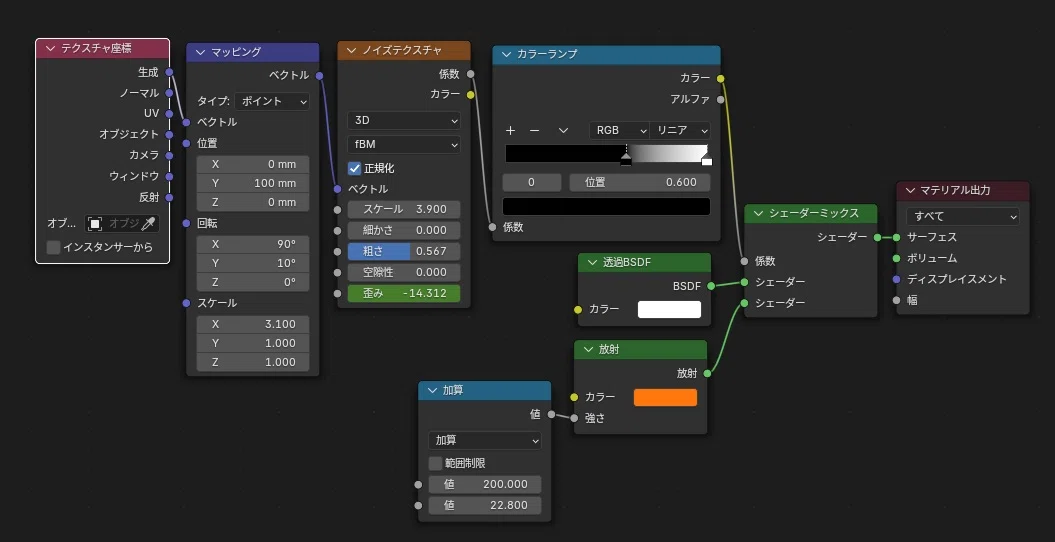Viewport: 1055px width, 542px height.
Task: Click the orange color swatch in 放射 node
Action: [x=665, y=397]
